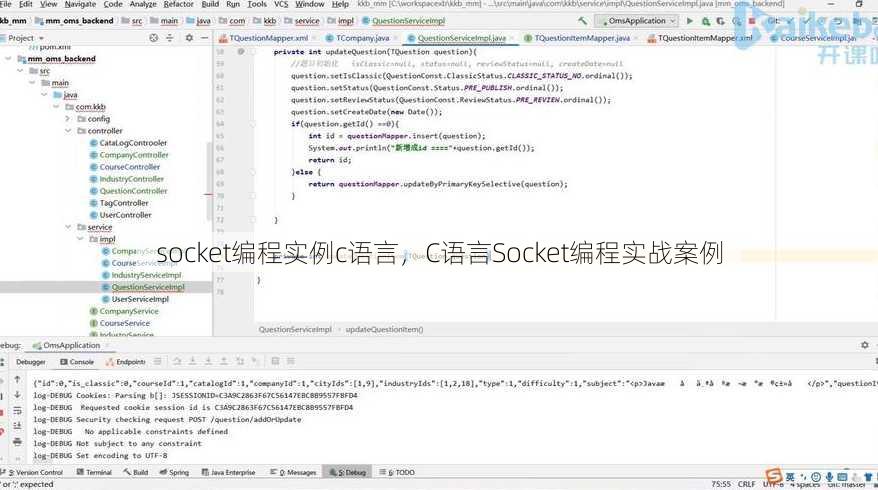Click updateQuestionItem() editor breadcrumb
The height and width of the screenshot is (490, 878).
[x=384, y=329]
